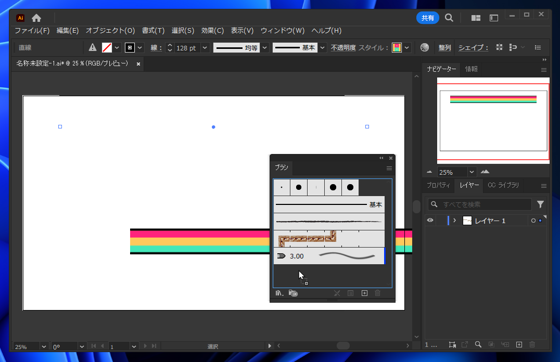The image size is (560, 362).
Task: Select the brown pattern border brush
Action: point(329,239)
